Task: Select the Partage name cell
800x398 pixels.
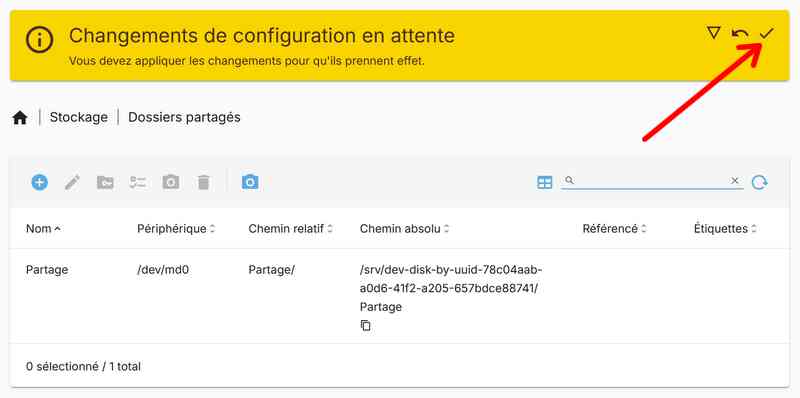Action: [x=47, y=270]
